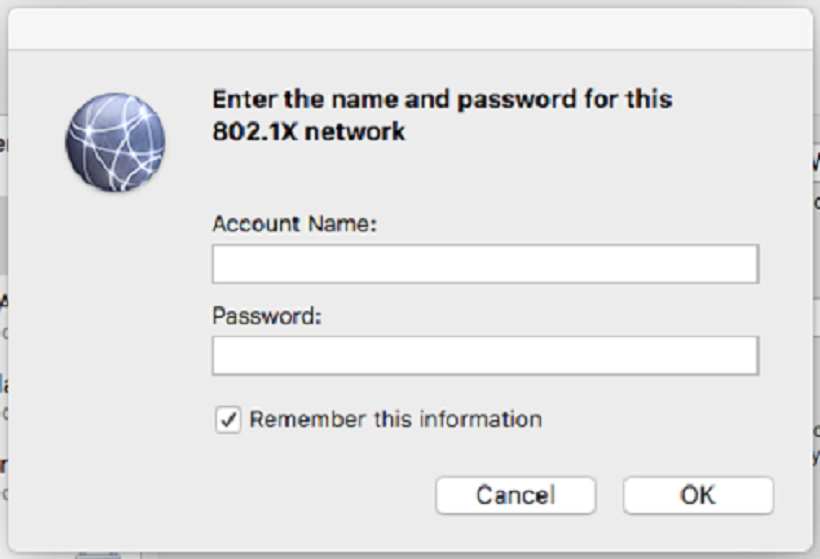
Task: Click the gray background window strip on left
Action: click(3, 235)
